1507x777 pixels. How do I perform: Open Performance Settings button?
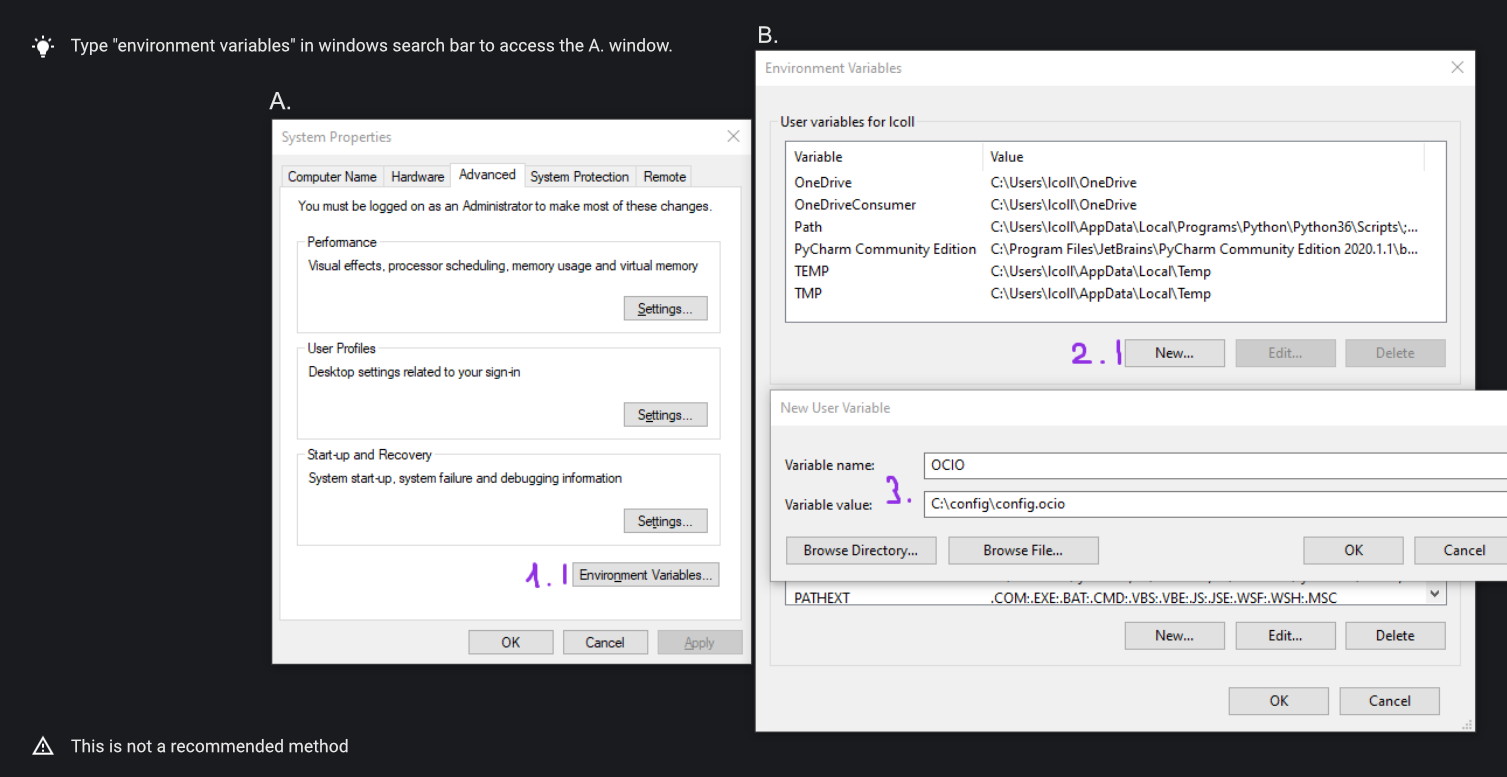665,308
